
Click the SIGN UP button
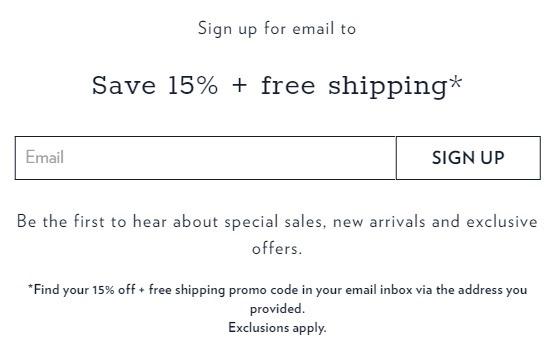pos(468,158)
